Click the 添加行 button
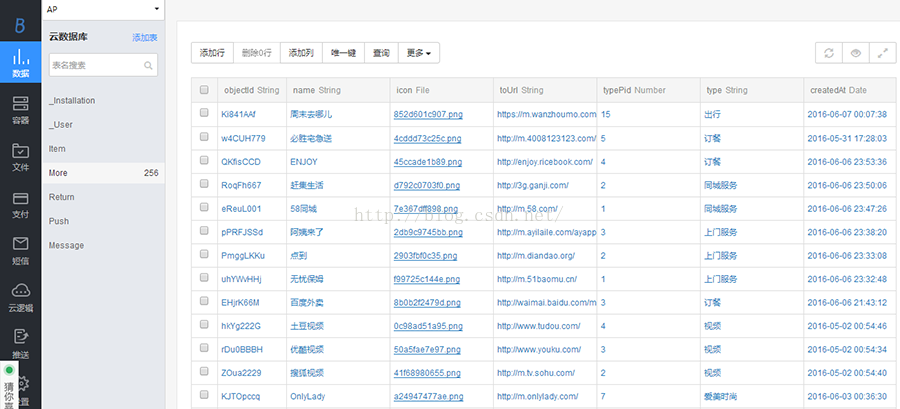Screen dimensions: 900x409 pyautogui.click(x=212, y=53)
